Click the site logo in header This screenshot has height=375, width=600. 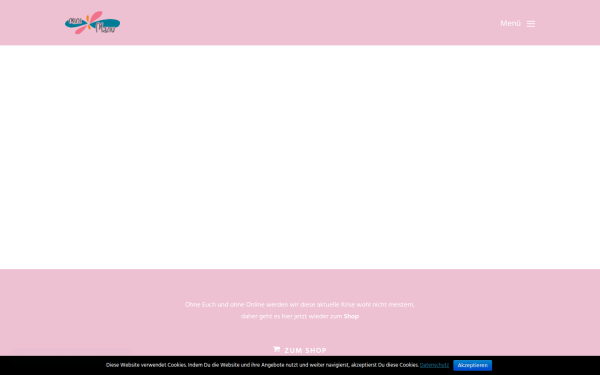point(92,23)
